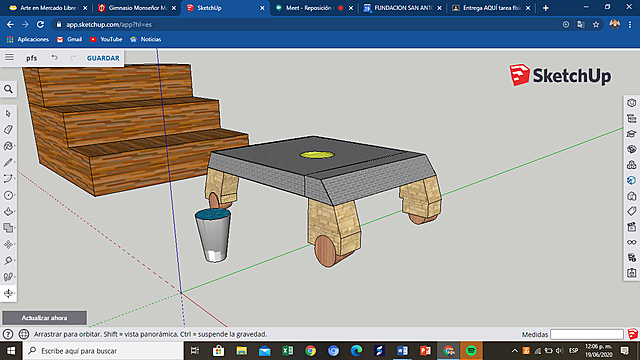Open the Noticias bookmark
640x360 pixels.
click(146, 39)
